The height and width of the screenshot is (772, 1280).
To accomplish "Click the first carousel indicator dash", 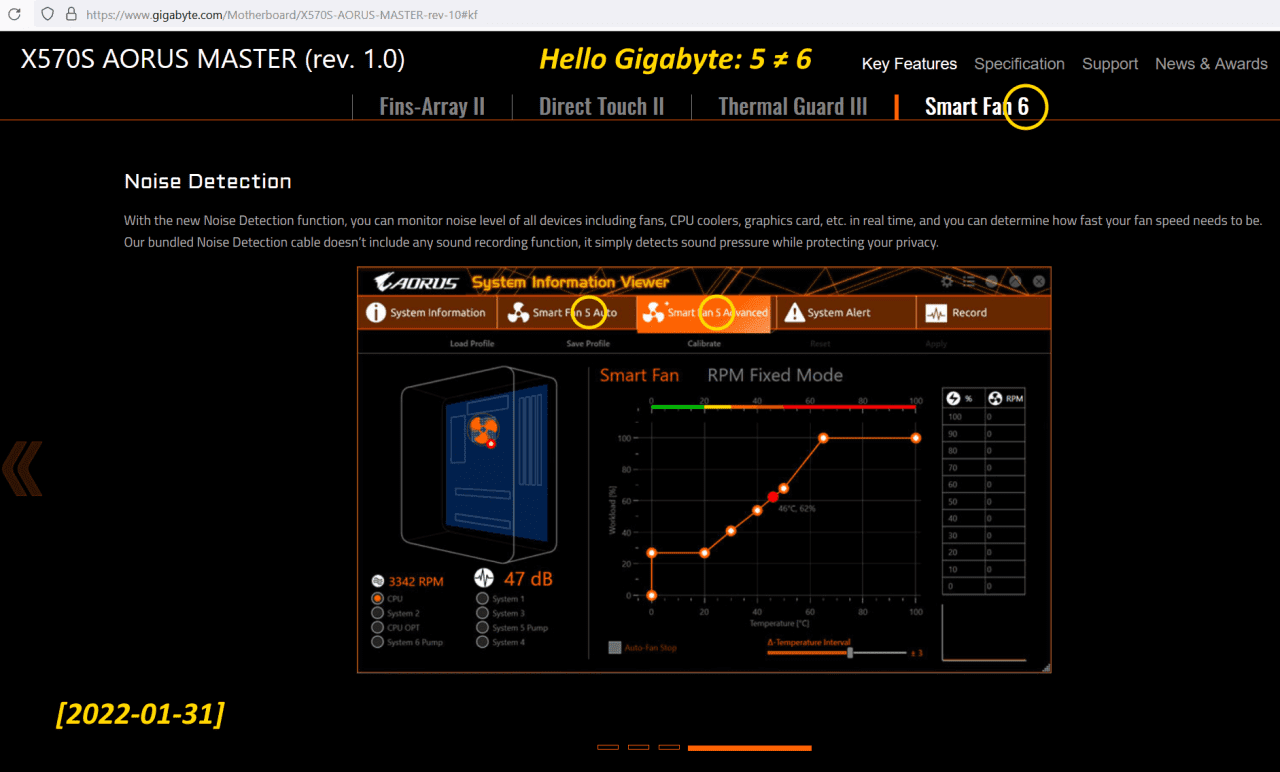I will pyautogui.click(x=608, y=747).
